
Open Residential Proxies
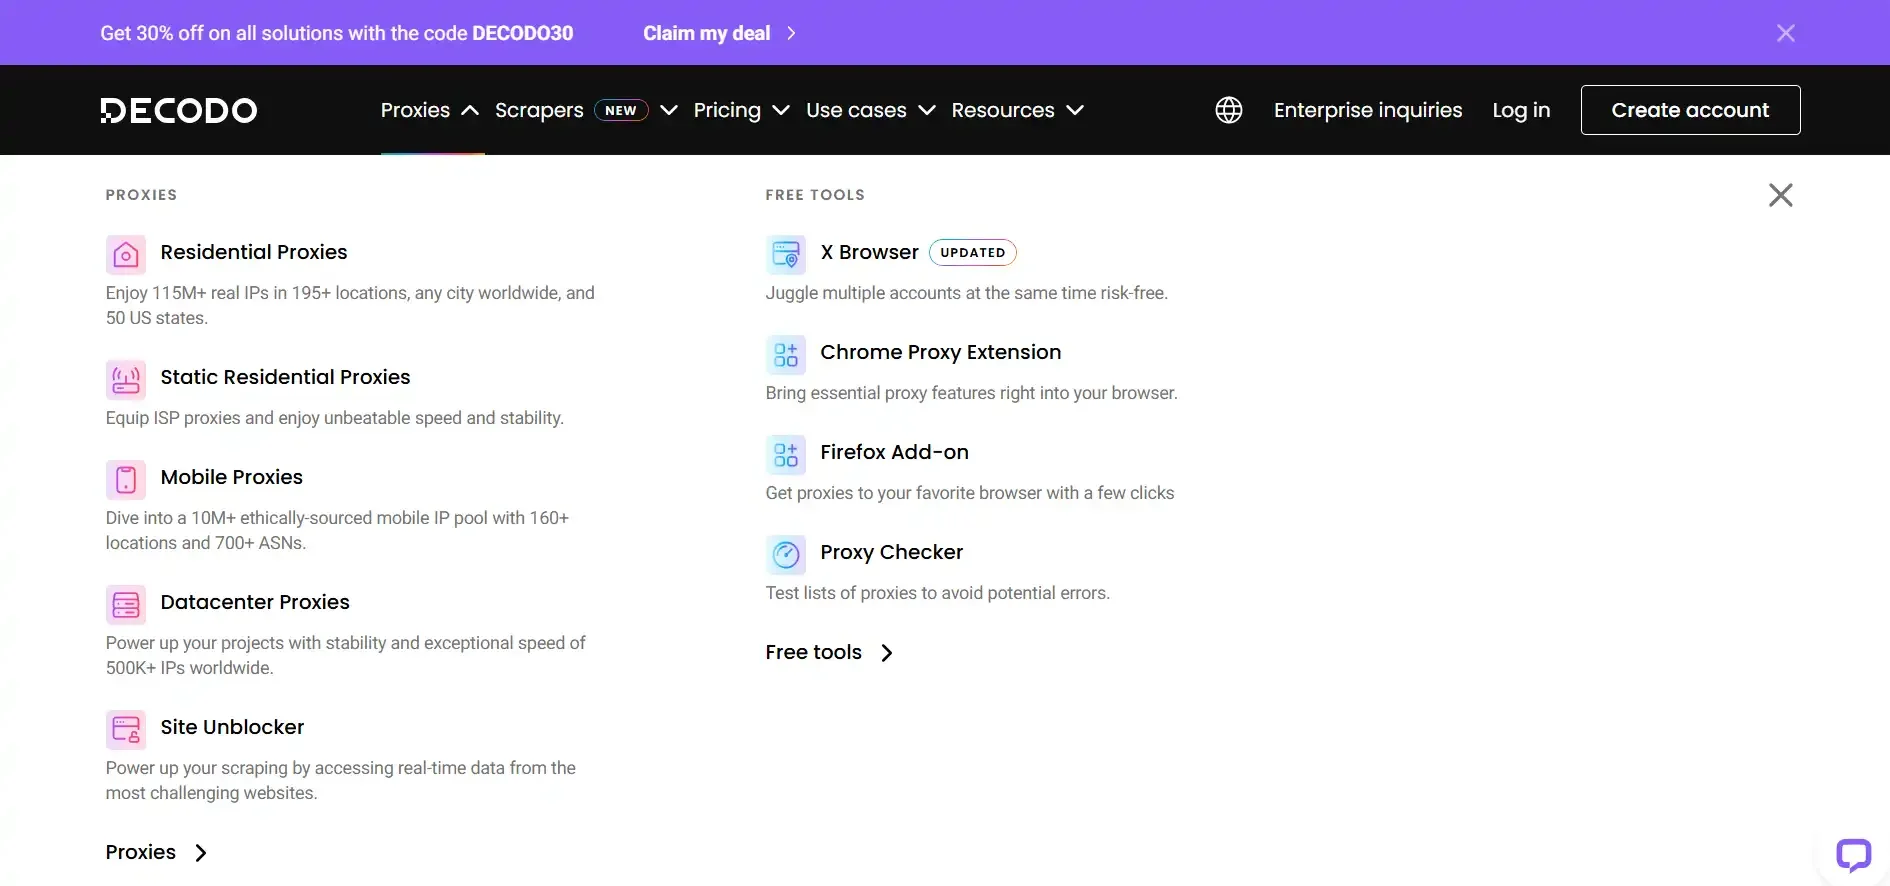254,252
